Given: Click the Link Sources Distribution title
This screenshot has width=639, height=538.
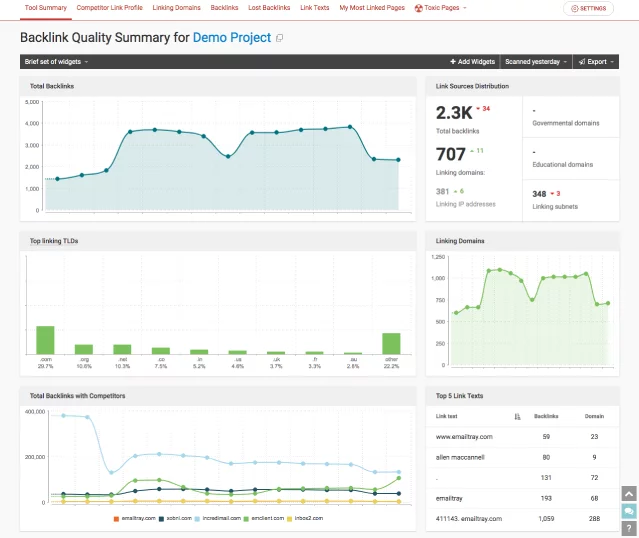Looking at the screenshot, I should coord(472,86).
